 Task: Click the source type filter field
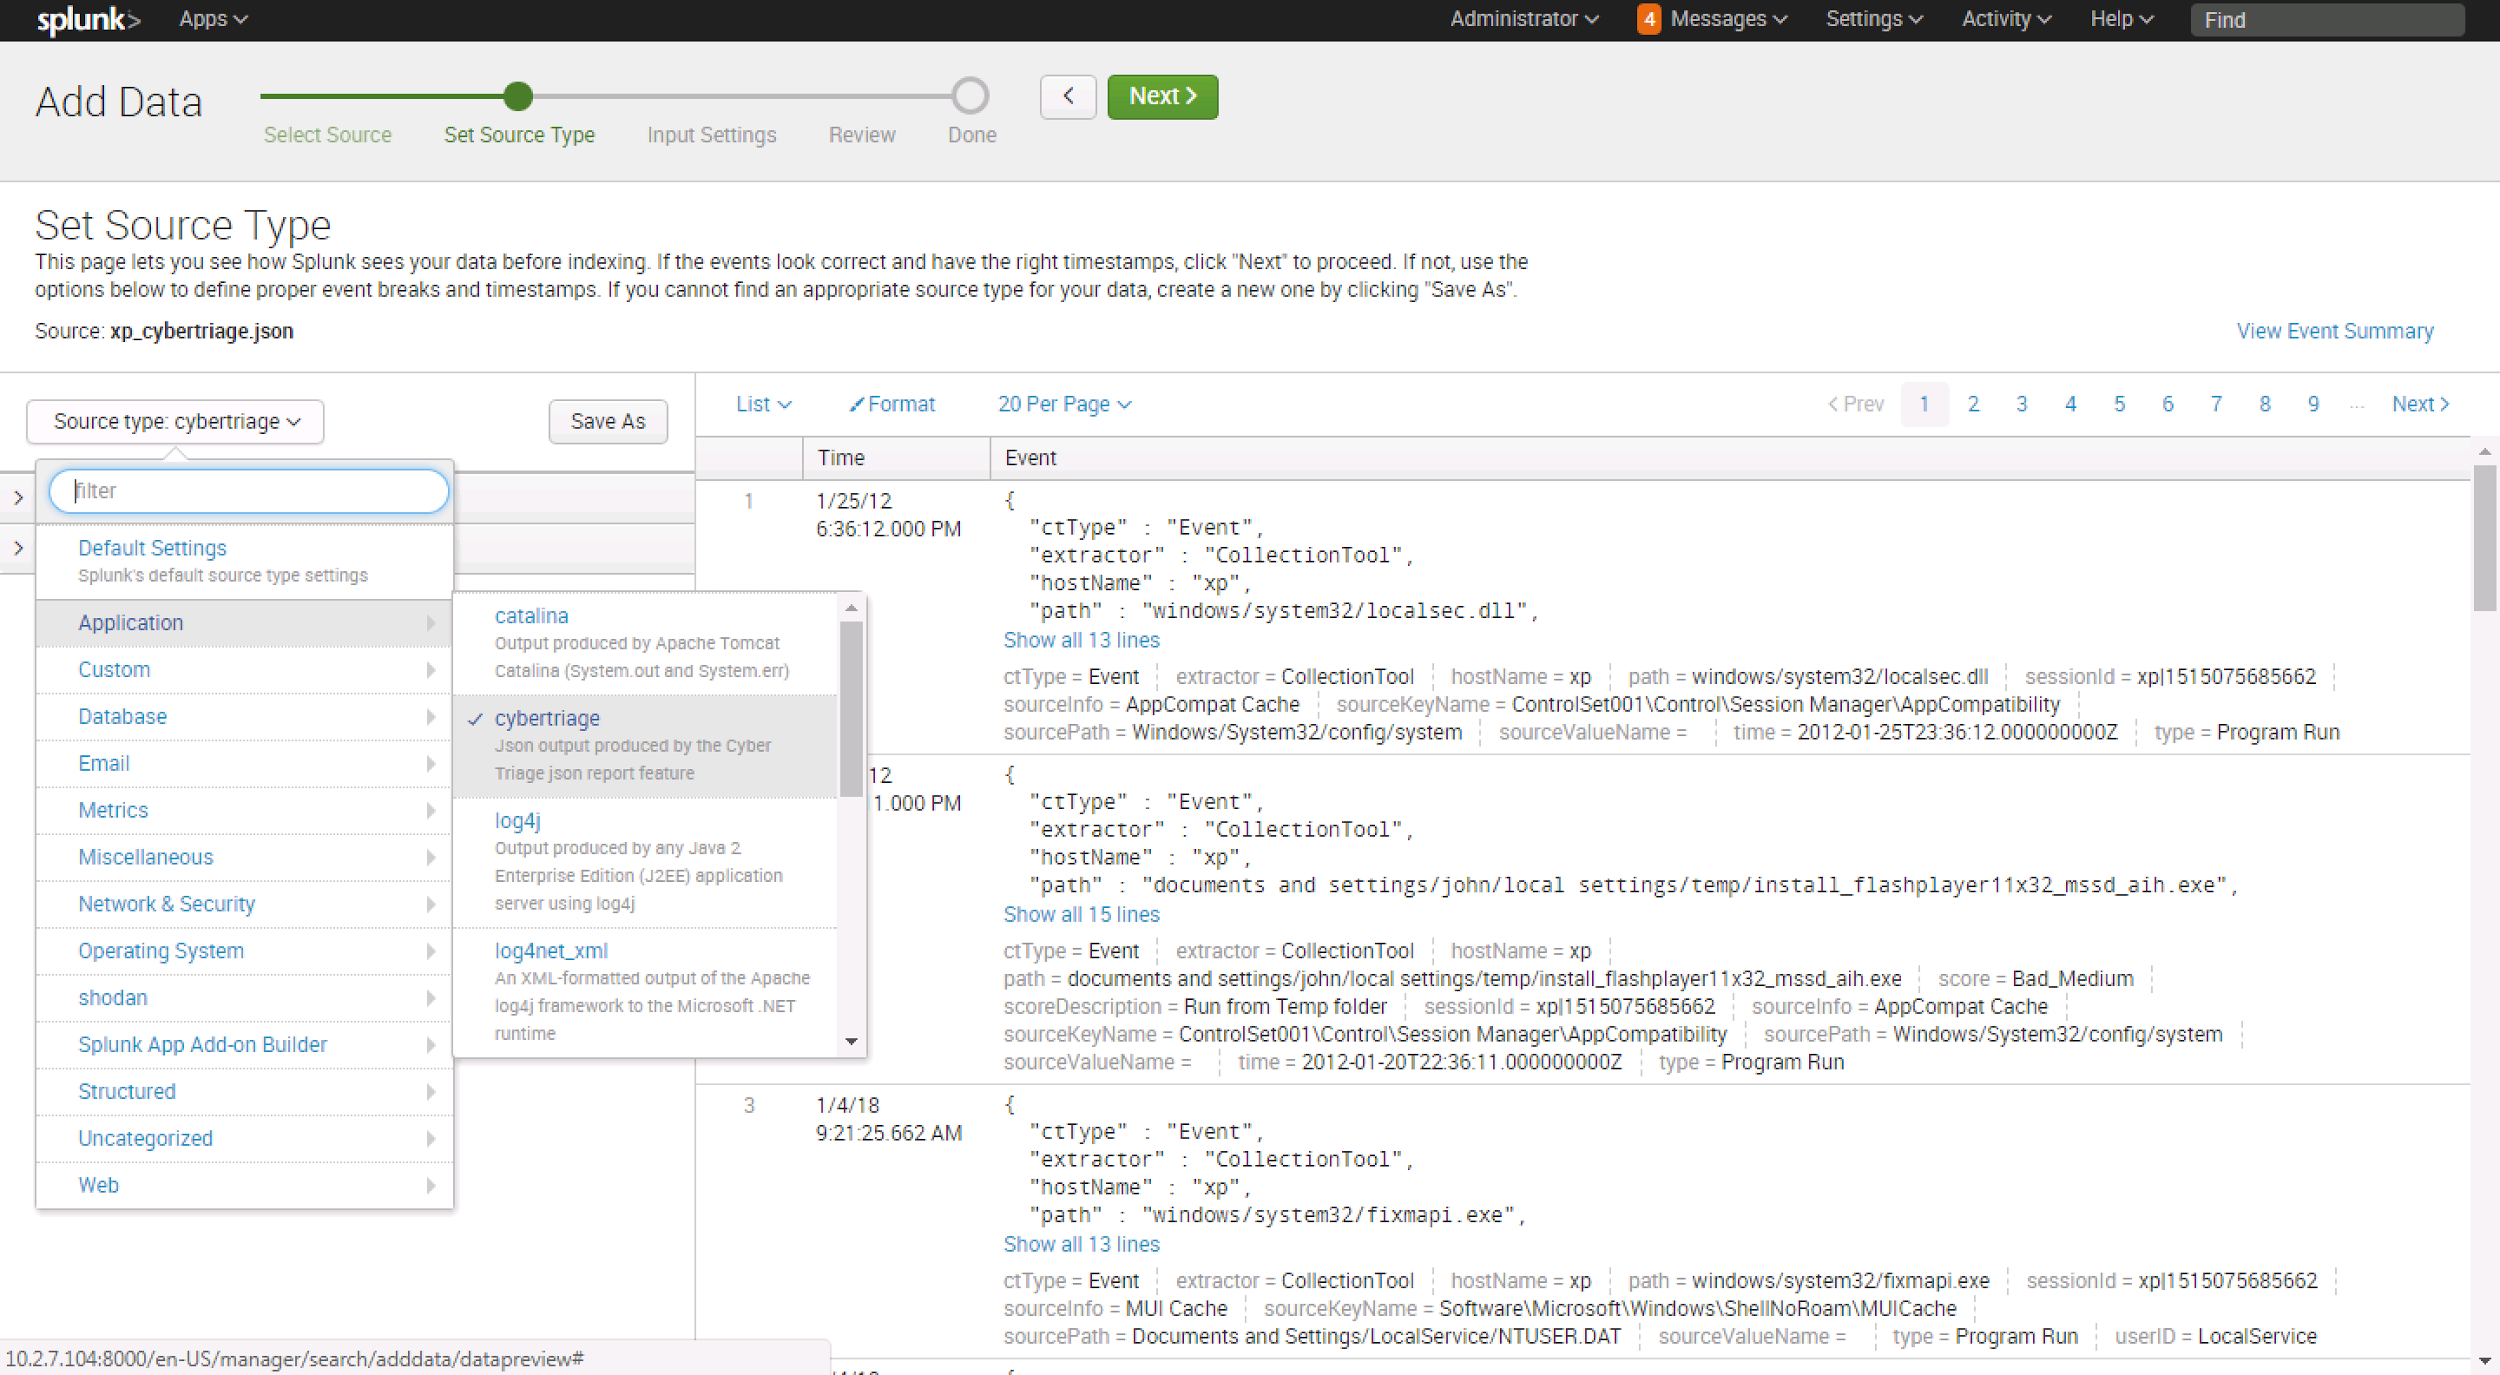pyautogui.click(x=249, y=491)
